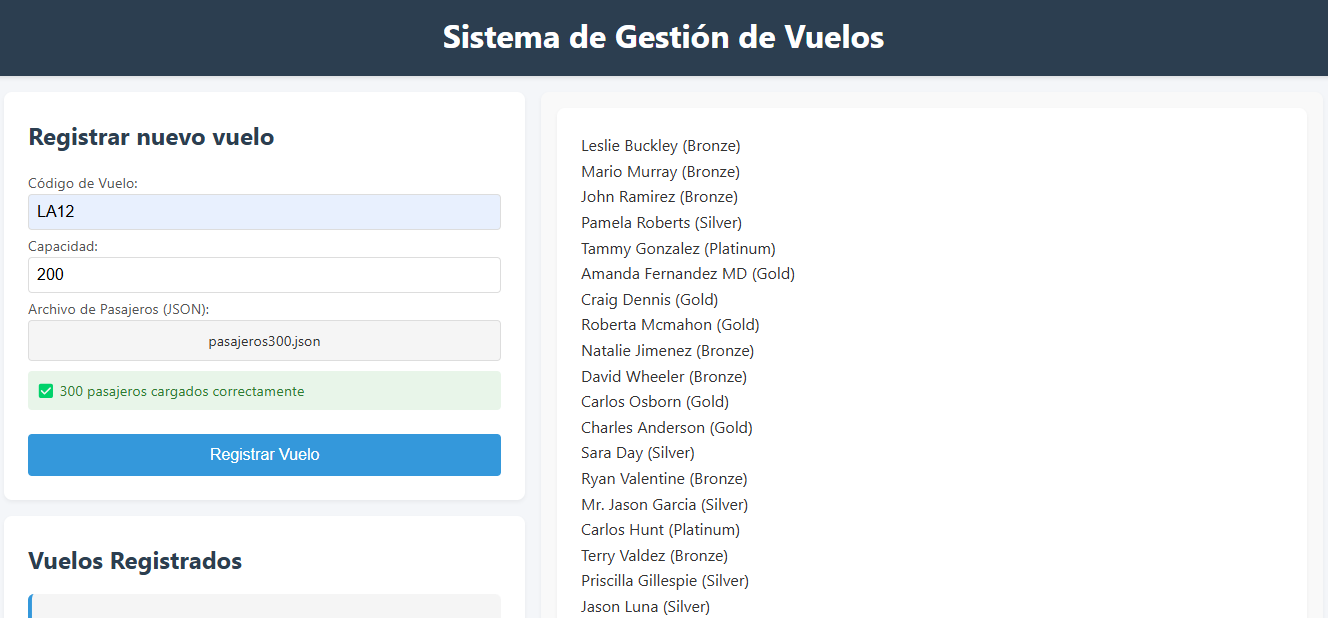Focus the Capacidad input showing 200

[x=264, y=275]
